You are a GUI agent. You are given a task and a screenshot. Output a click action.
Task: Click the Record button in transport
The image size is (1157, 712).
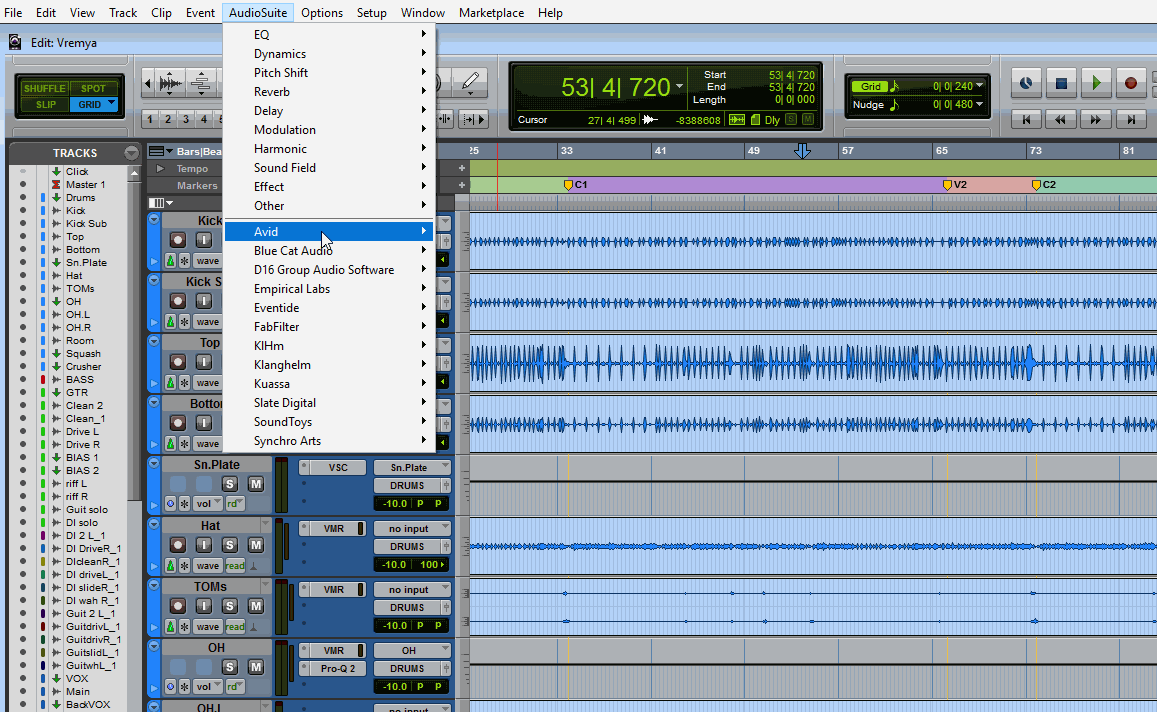point(1131,84)
